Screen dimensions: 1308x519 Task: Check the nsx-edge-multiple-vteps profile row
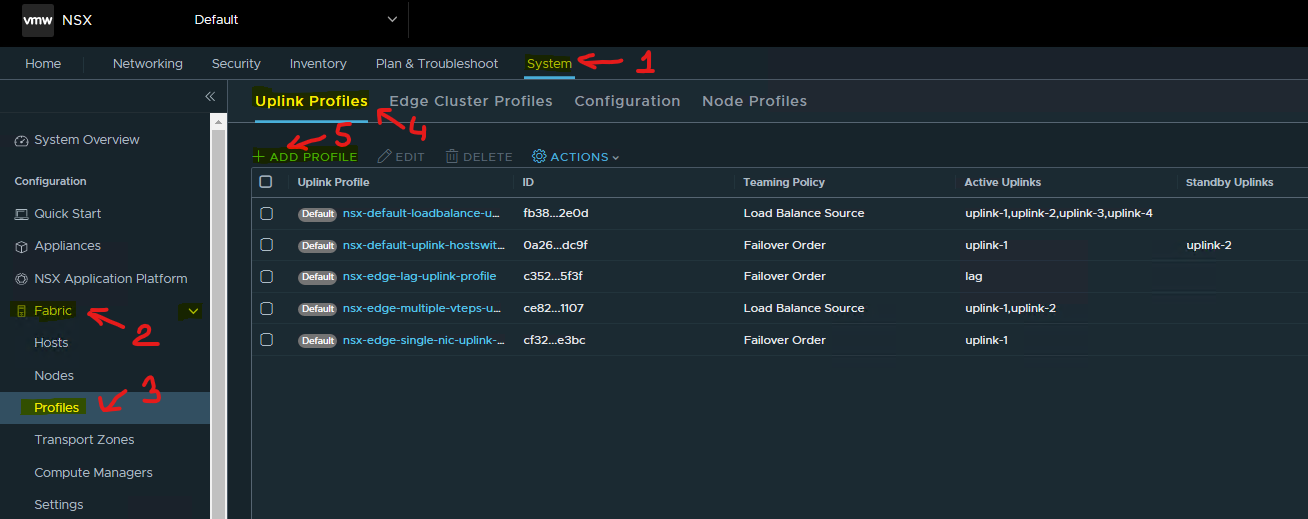click(x=266, y=308)
